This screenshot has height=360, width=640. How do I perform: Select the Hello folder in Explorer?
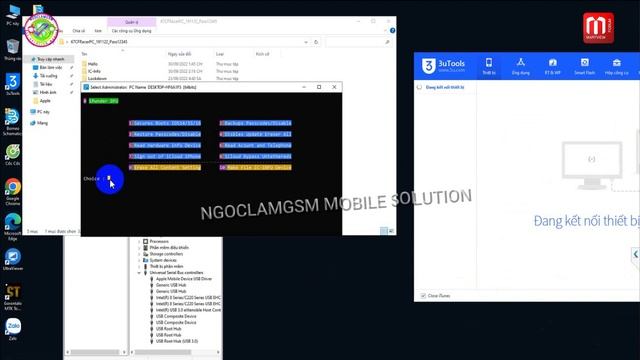93,64
